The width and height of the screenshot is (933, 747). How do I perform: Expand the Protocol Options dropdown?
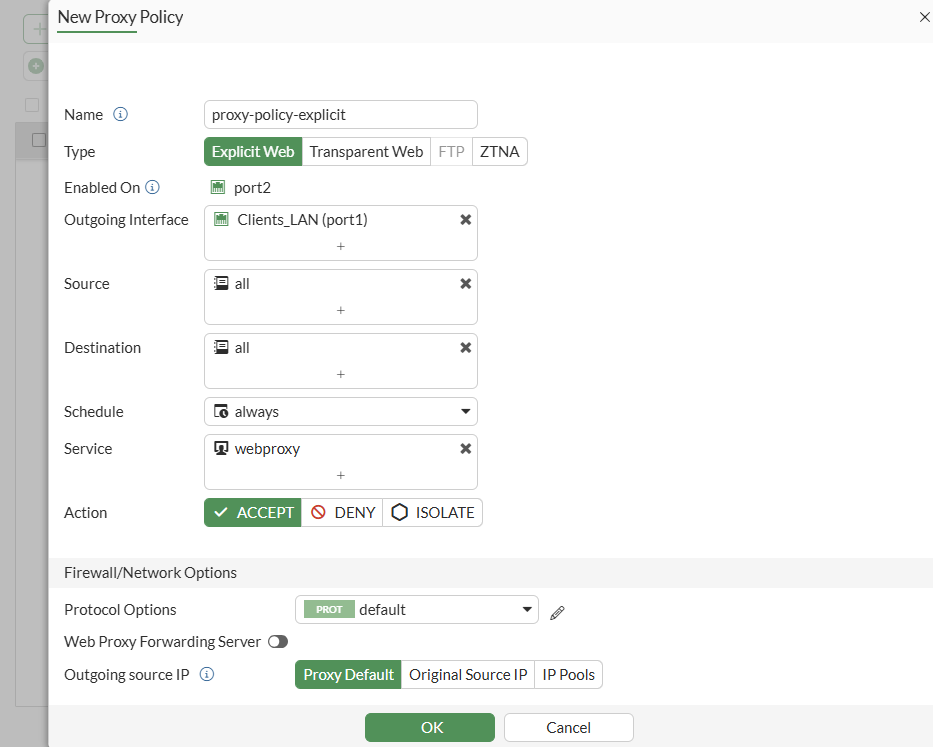[x=416, y=610]
